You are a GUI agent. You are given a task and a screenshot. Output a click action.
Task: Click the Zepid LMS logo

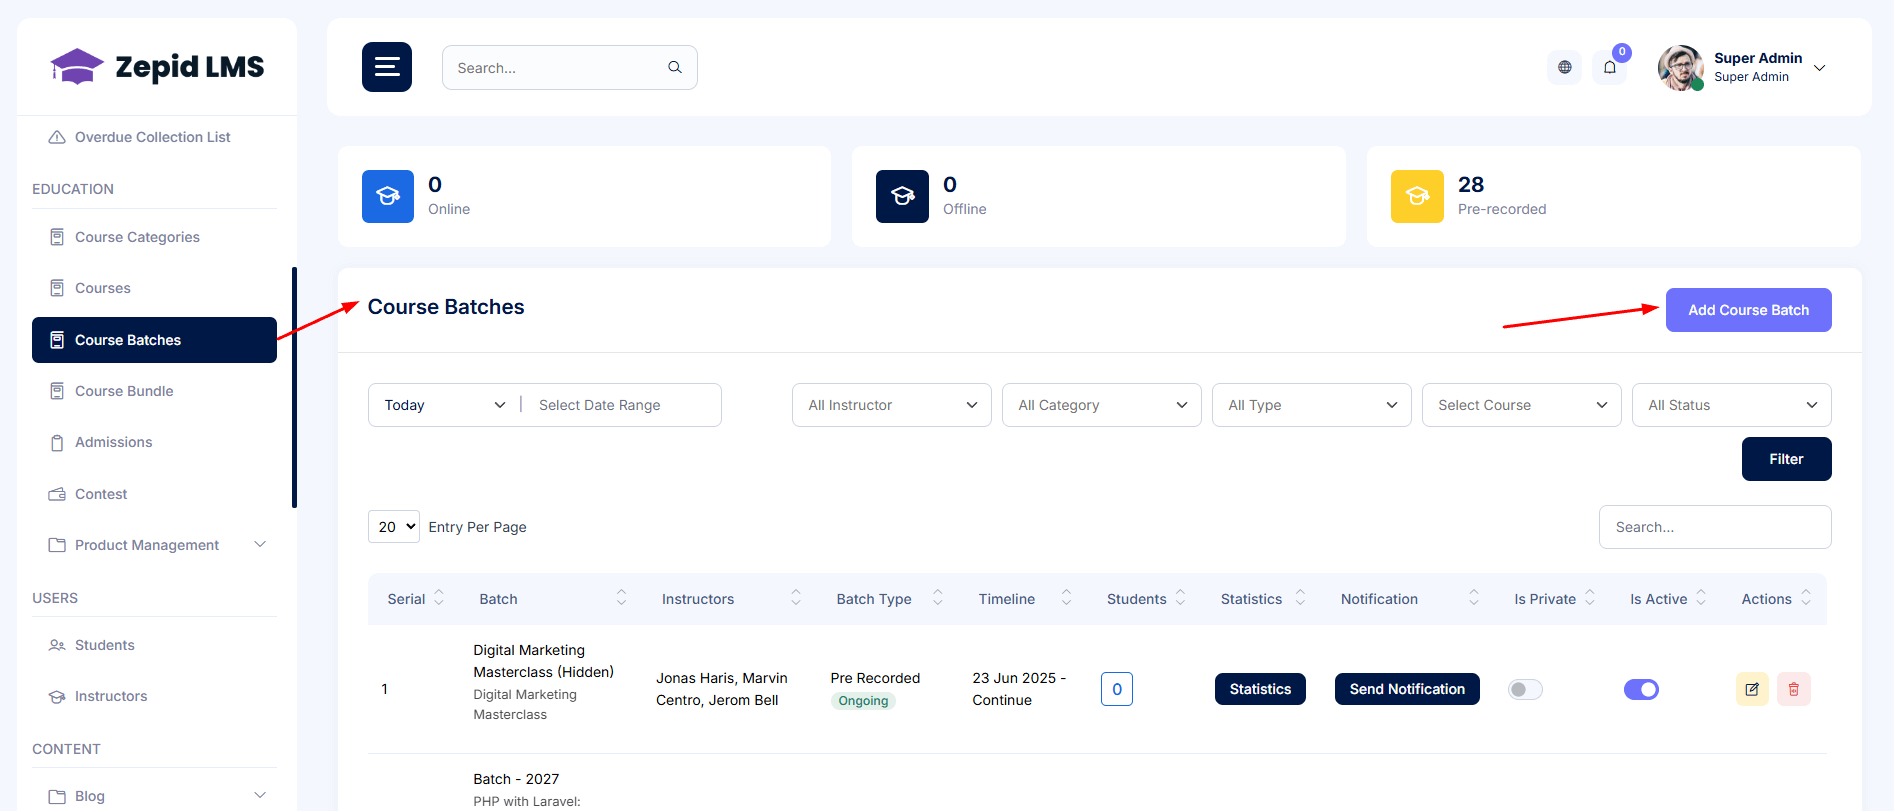[158, 67]
